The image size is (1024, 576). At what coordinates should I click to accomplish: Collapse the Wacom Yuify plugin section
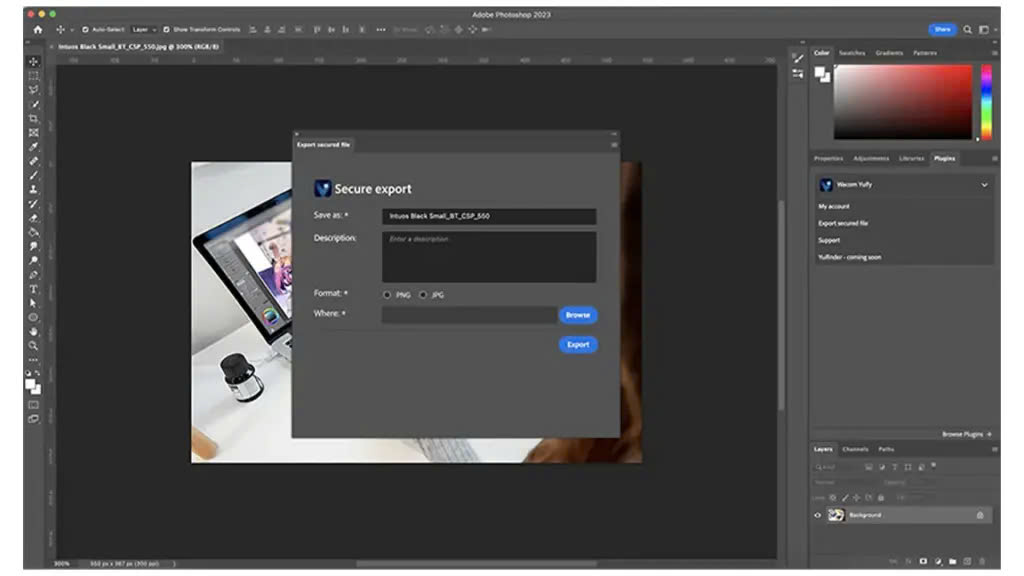pos(984,185)
